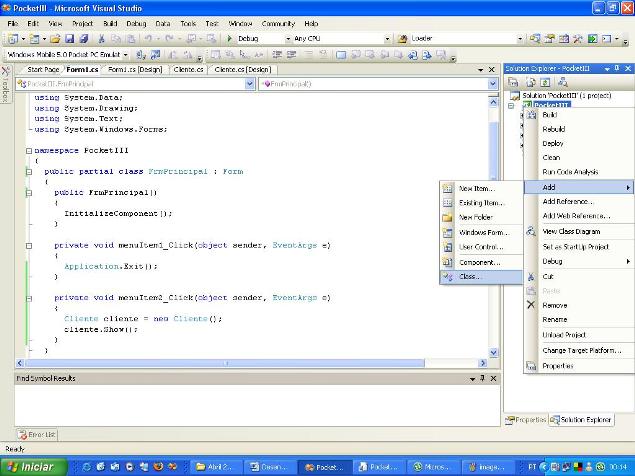Start debugging with the green play icon

pyautogui.click(x=229, y=39)
